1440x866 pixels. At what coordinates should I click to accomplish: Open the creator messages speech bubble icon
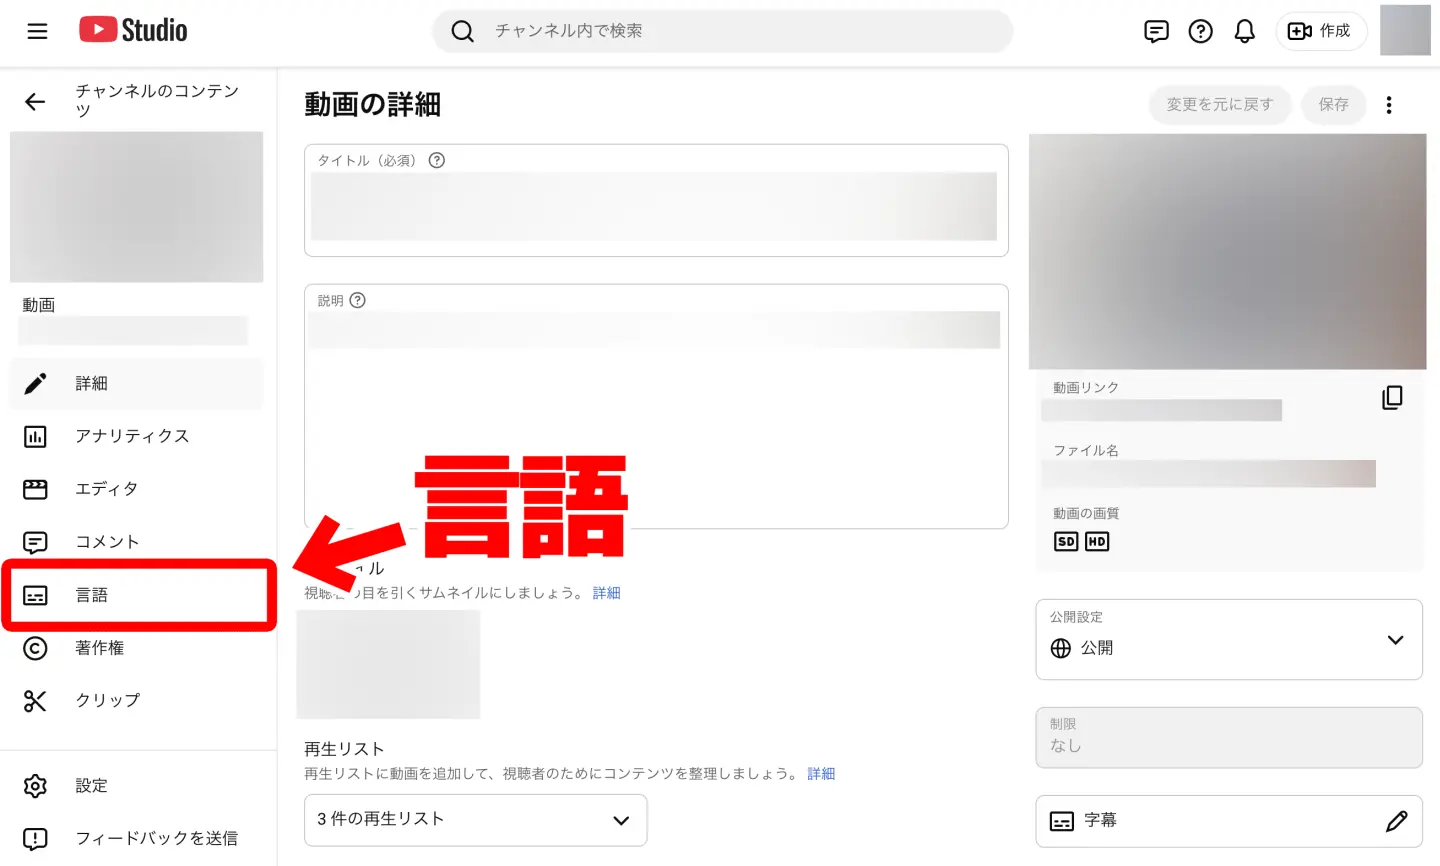click(x=1156, y=31)
